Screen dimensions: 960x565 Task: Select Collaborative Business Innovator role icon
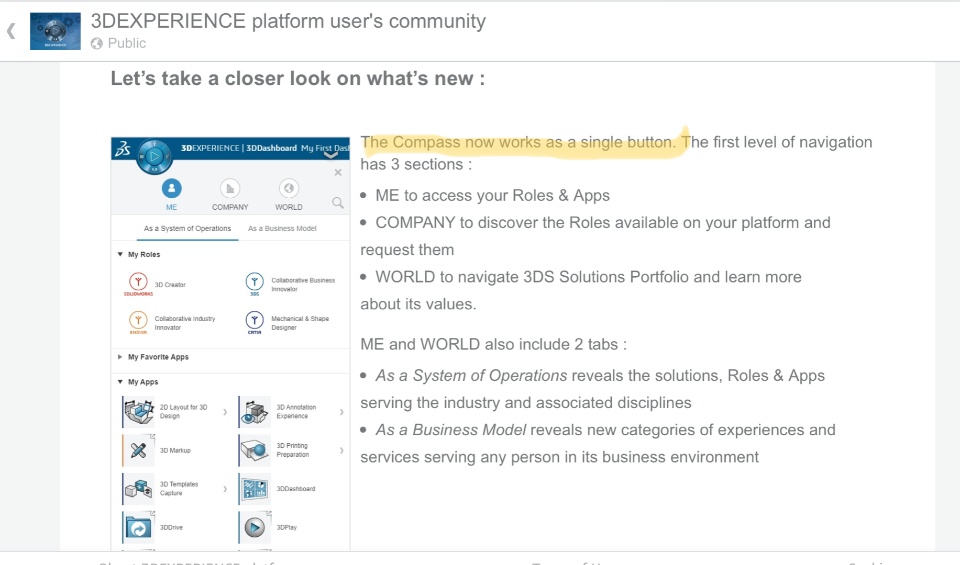(x=255, y=283)
